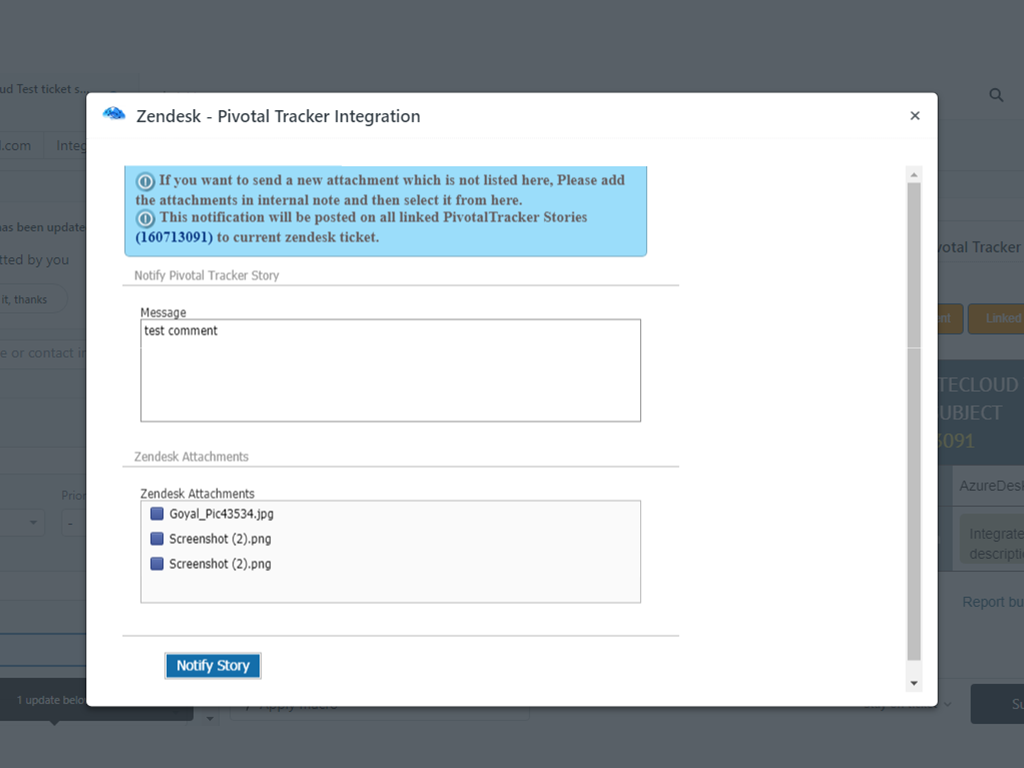Open the dropdown caret left of Priority field

32,523
